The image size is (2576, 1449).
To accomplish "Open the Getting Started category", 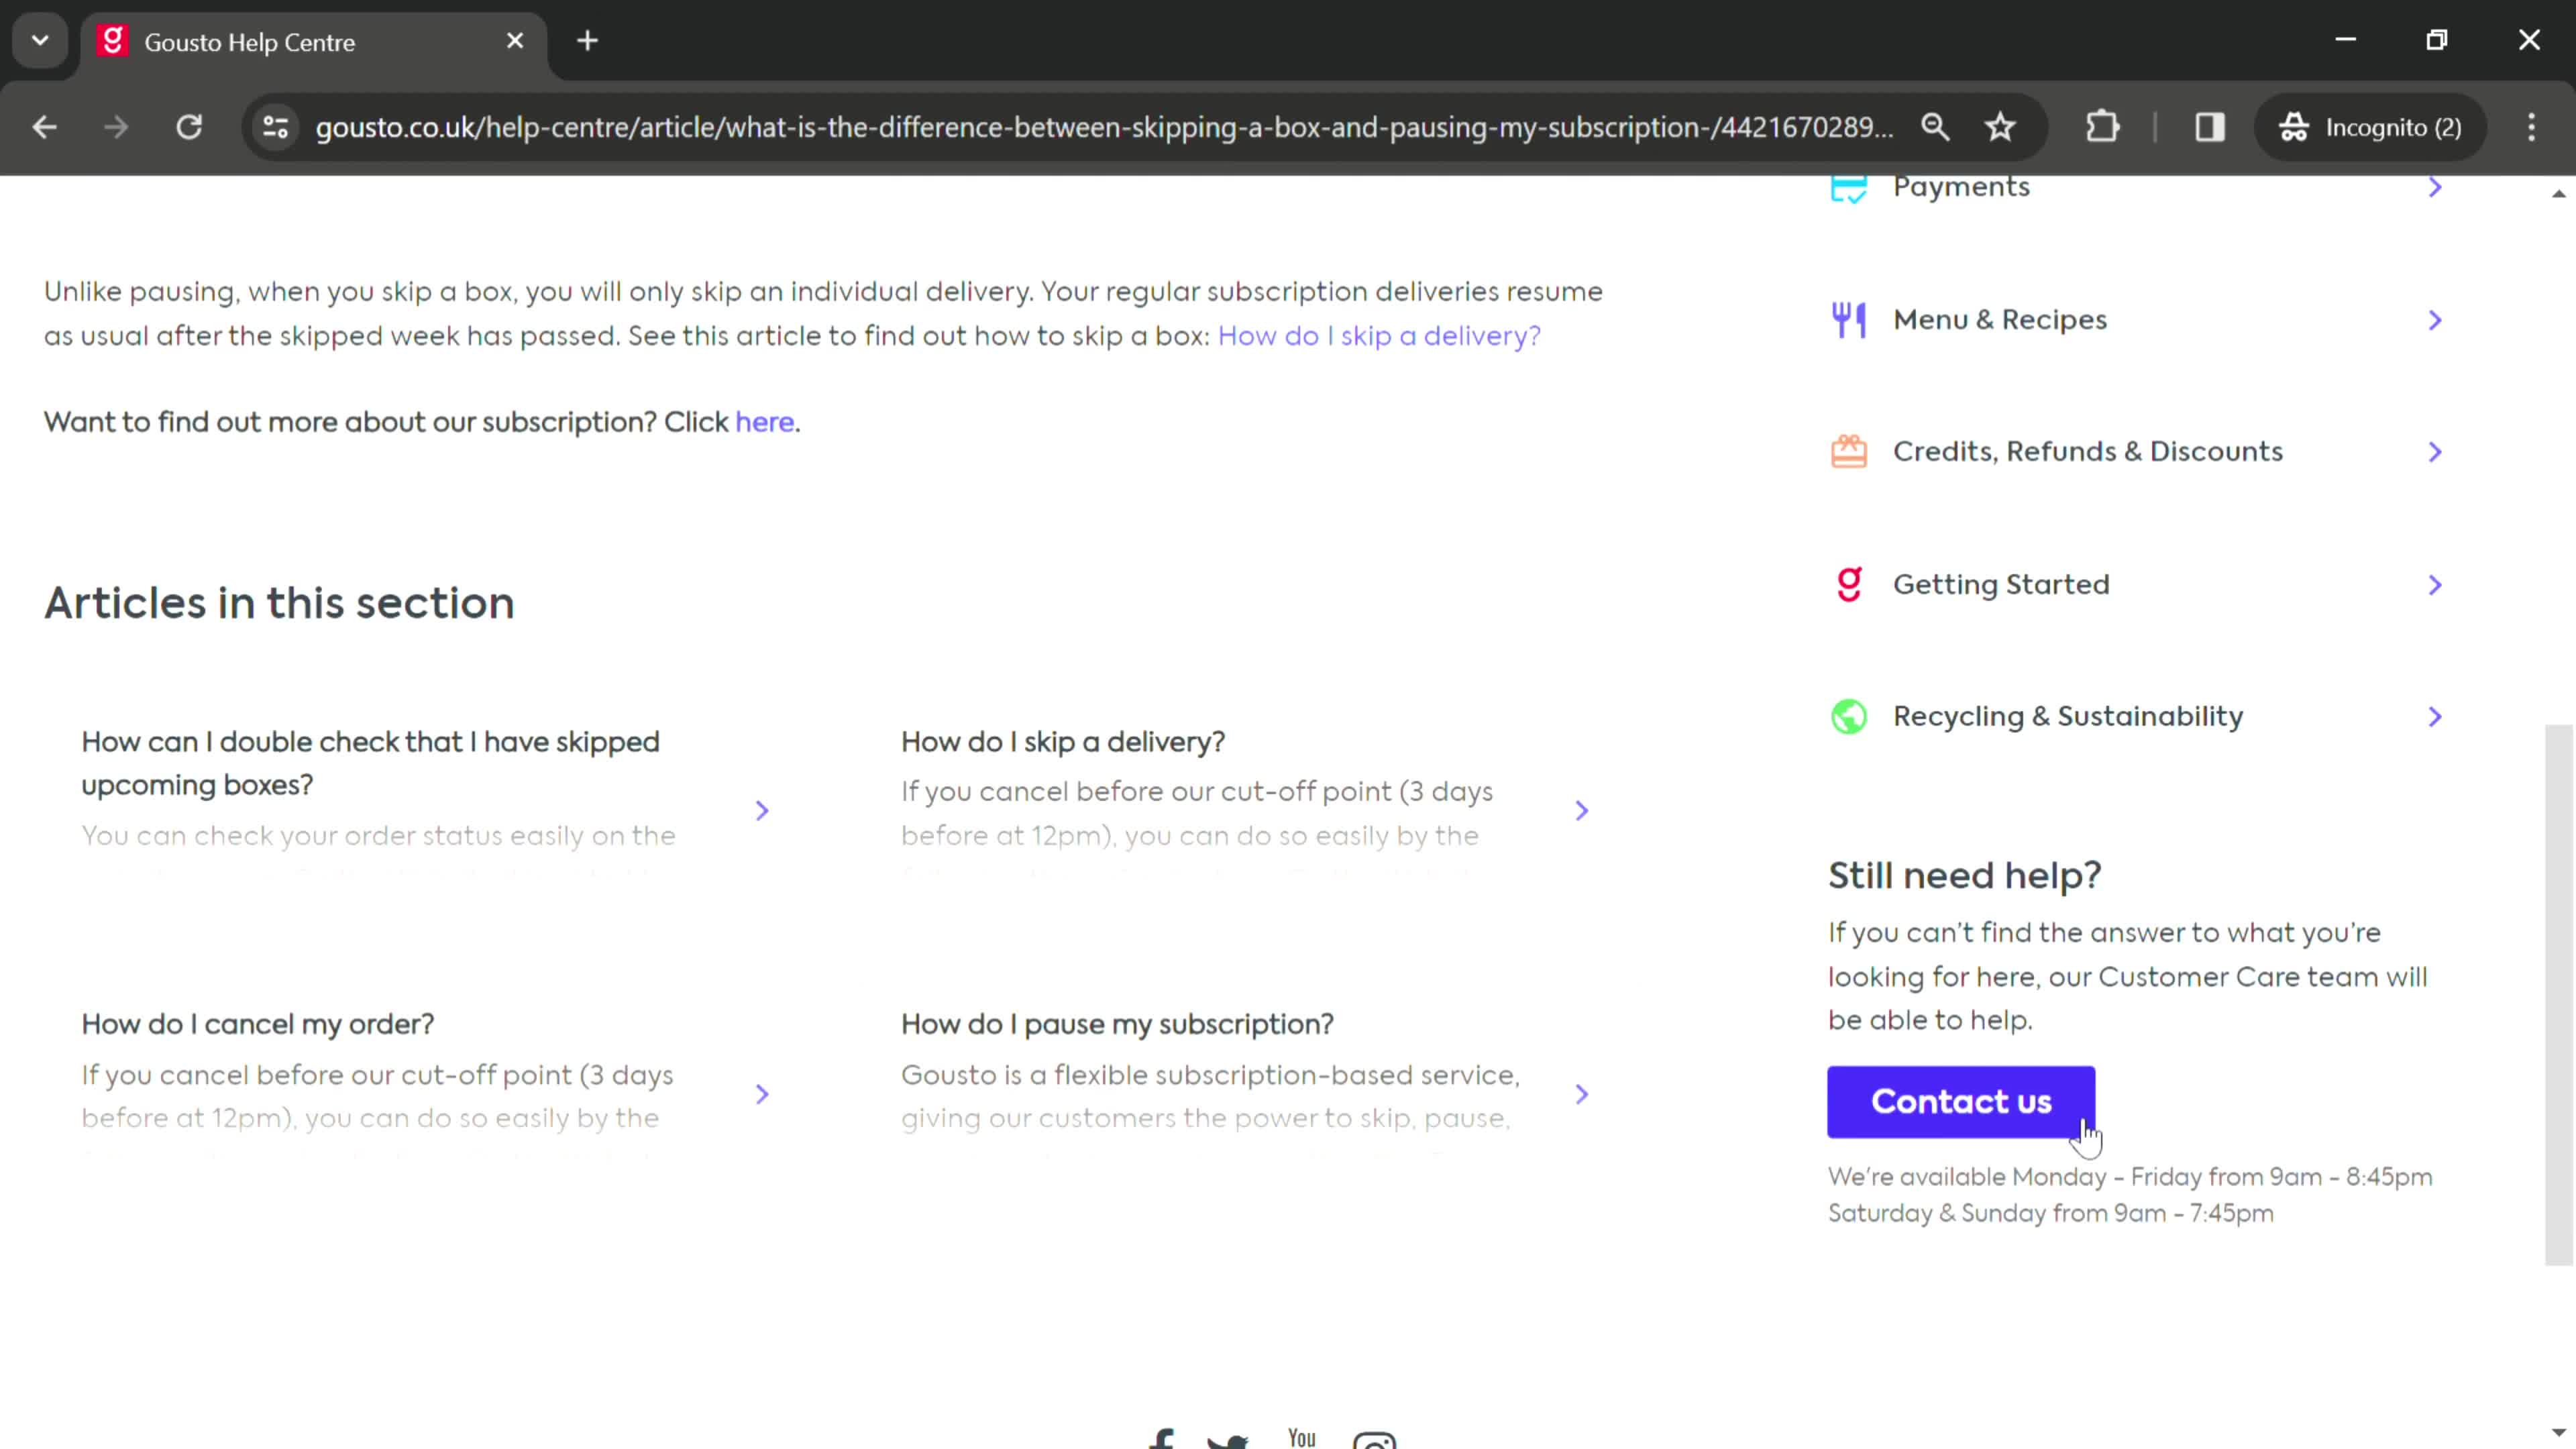I will pos(2136,585).
